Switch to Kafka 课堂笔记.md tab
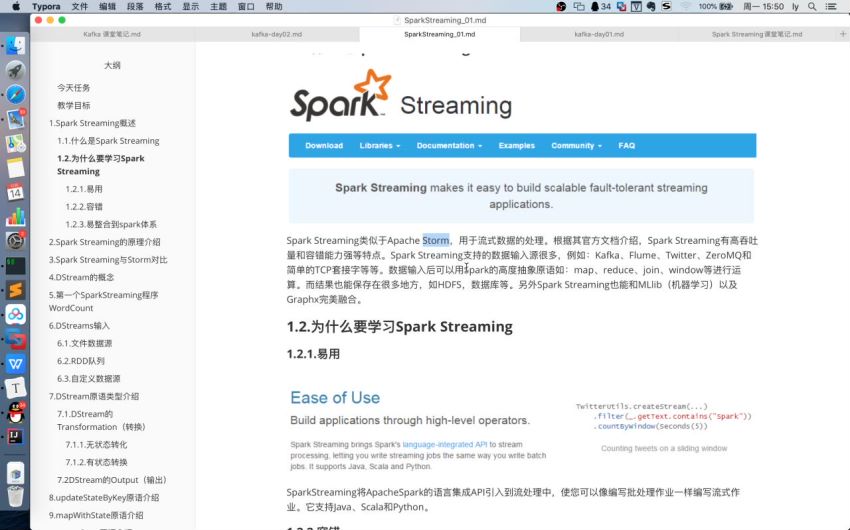850x530 pixels. [x=112, y=34]
